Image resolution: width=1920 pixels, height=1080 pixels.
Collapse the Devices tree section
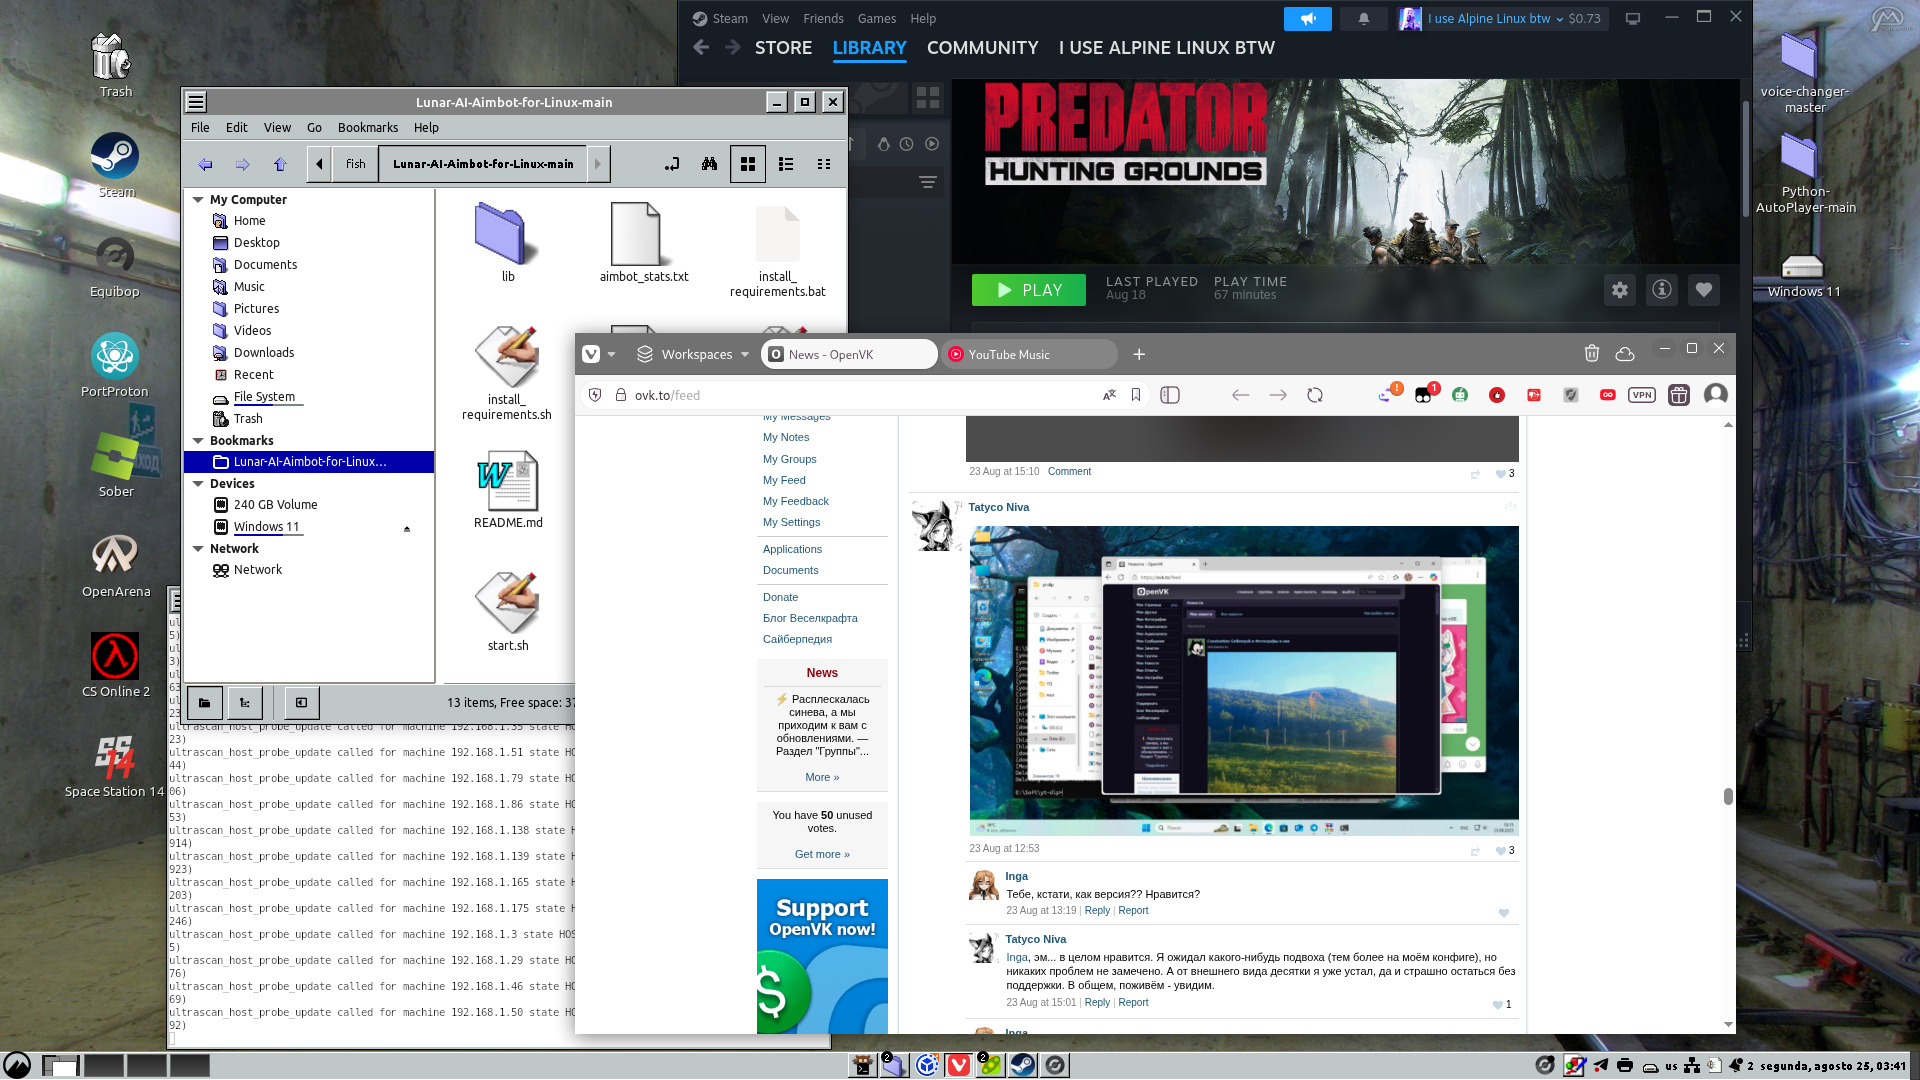coord(198,484)
